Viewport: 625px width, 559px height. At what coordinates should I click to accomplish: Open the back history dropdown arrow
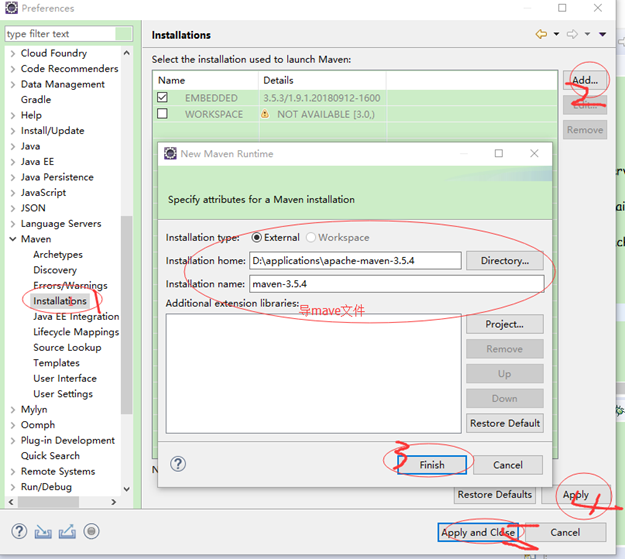point(556,34)
